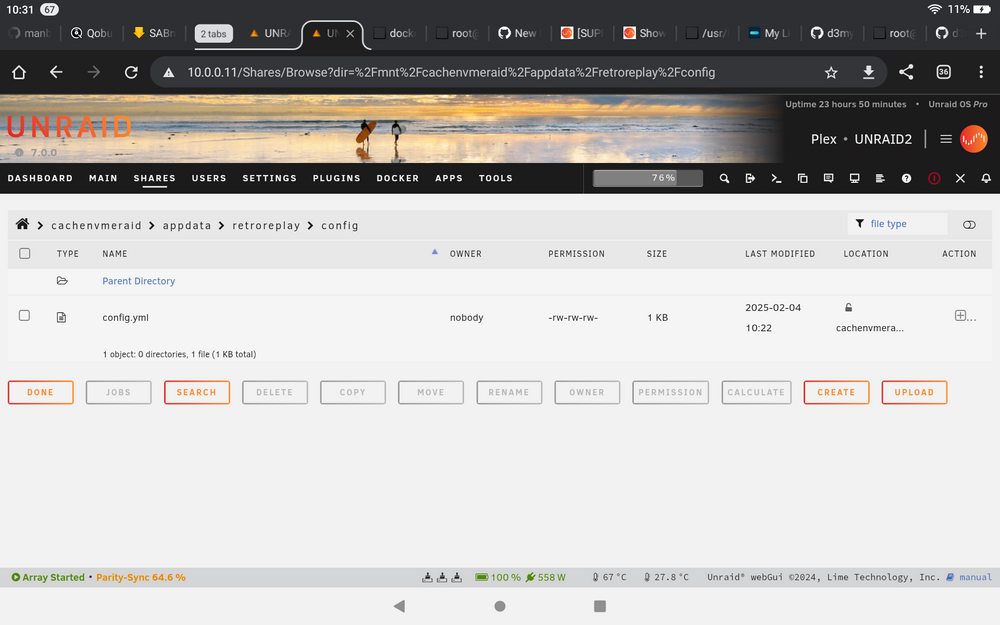
Task: Switch to the [SUP browser tab
Action: 582,33
